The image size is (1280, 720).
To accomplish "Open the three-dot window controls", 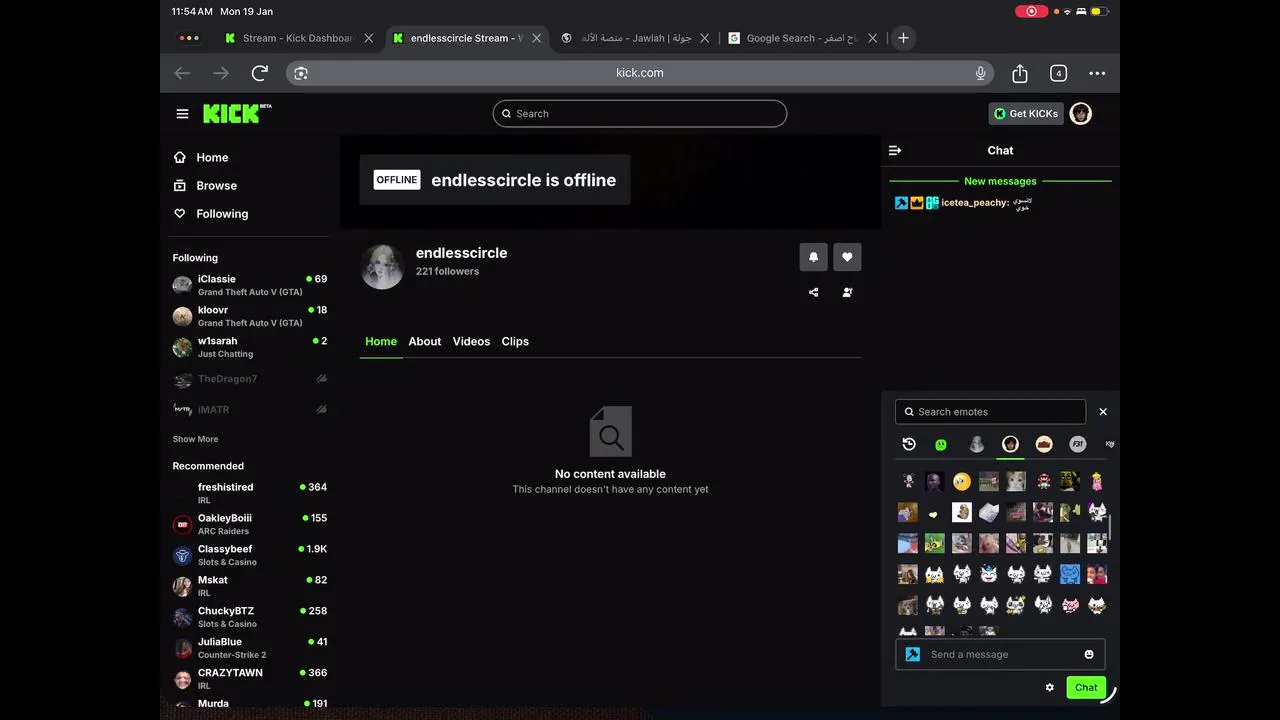I will (x=188, y=38).
